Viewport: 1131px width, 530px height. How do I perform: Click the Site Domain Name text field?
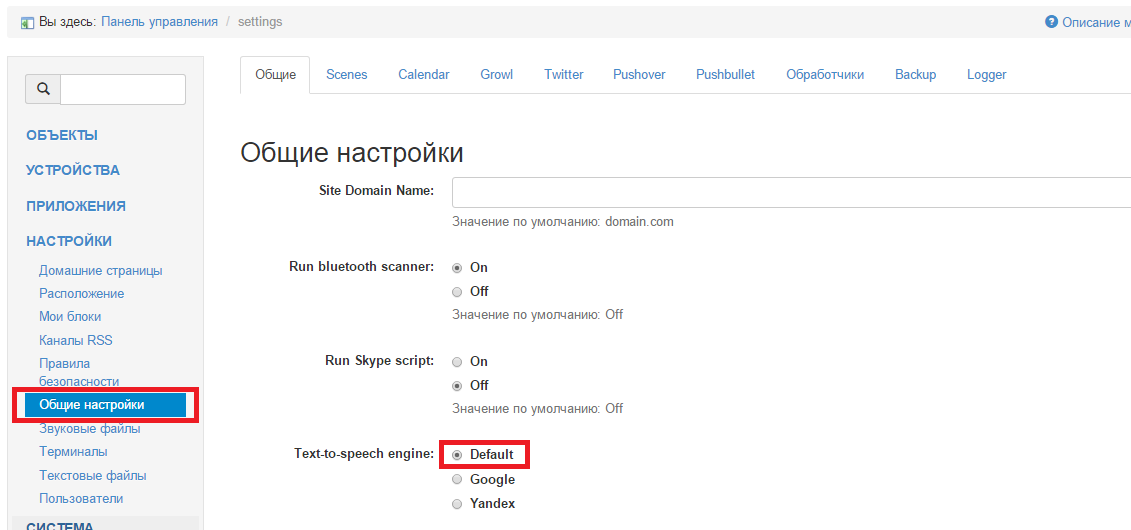(791, 193)
